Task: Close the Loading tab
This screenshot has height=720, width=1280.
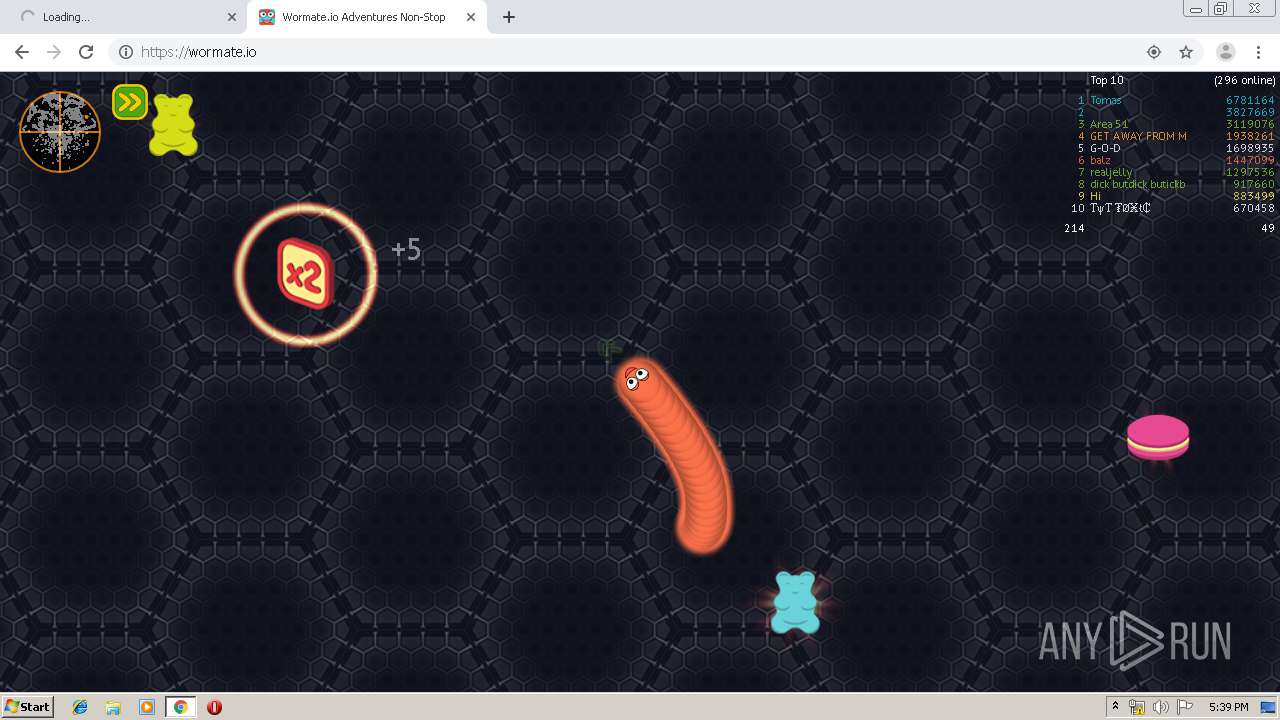Action: [x=232, y=17]
